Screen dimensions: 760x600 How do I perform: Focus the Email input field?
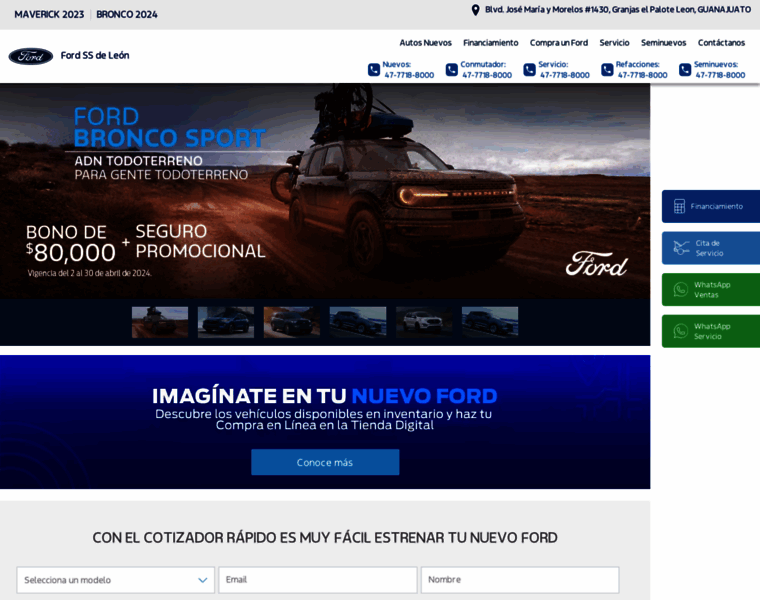(x=318, y=580)
